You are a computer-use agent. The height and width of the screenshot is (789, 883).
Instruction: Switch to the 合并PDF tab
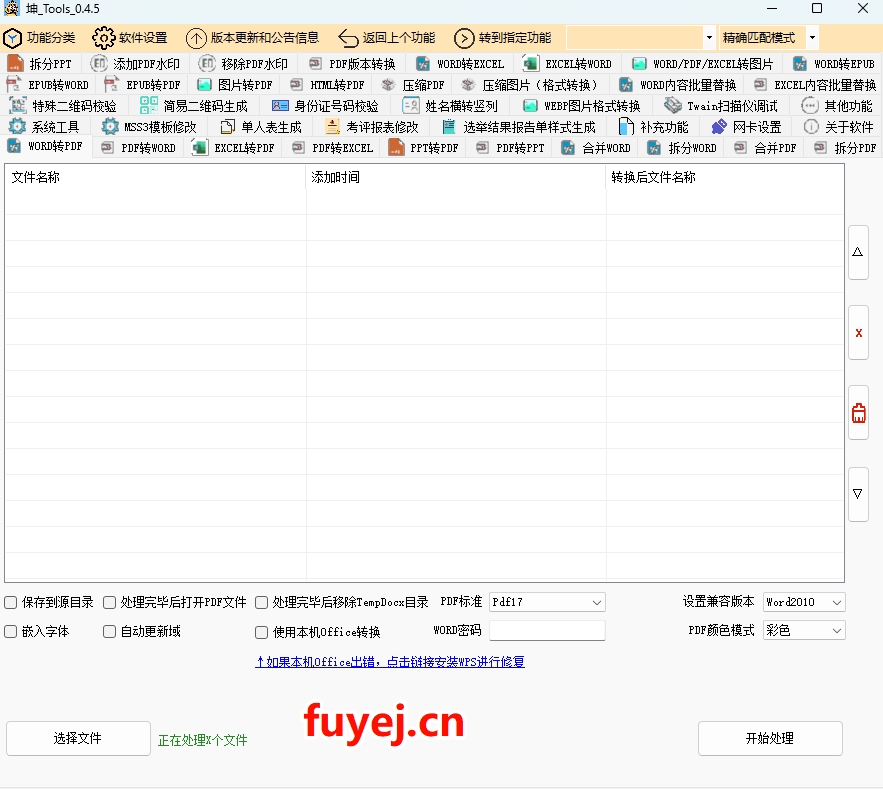point(766,148)
